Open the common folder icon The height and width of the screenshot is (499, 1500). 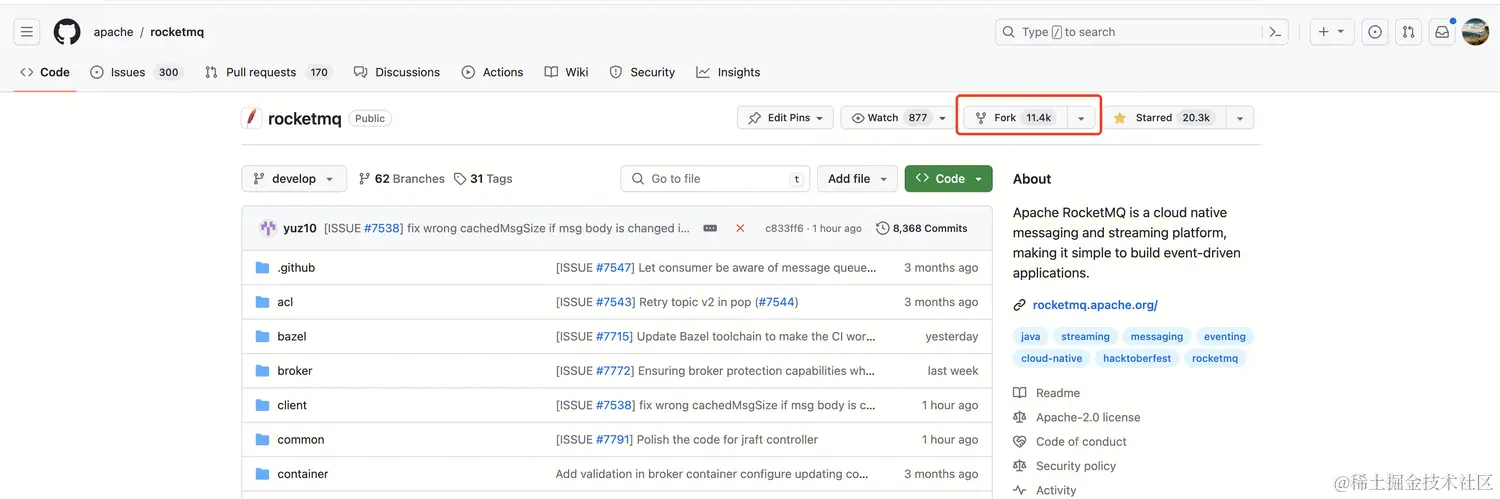point(263,440)
